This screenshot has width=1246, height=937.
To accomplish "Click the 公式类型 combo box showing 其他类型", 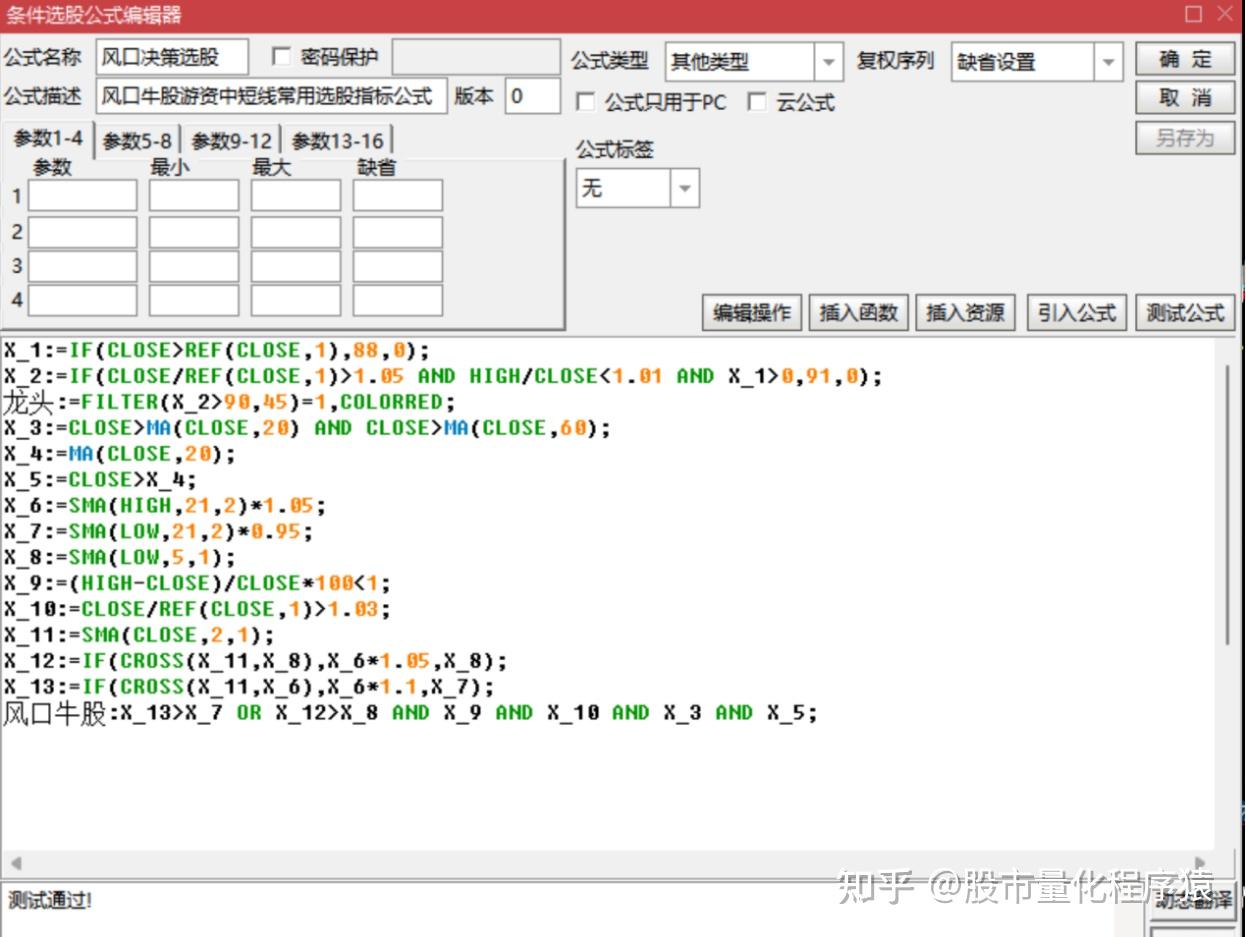I will pos(754,62).
